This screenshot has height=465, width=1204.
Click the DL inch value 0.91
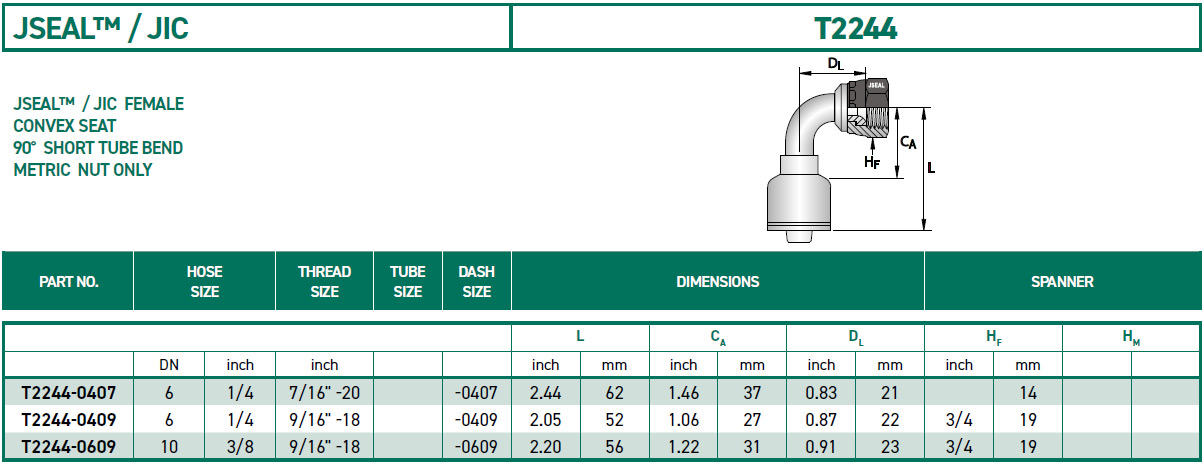pyautogui.click(x=821, y=446)
